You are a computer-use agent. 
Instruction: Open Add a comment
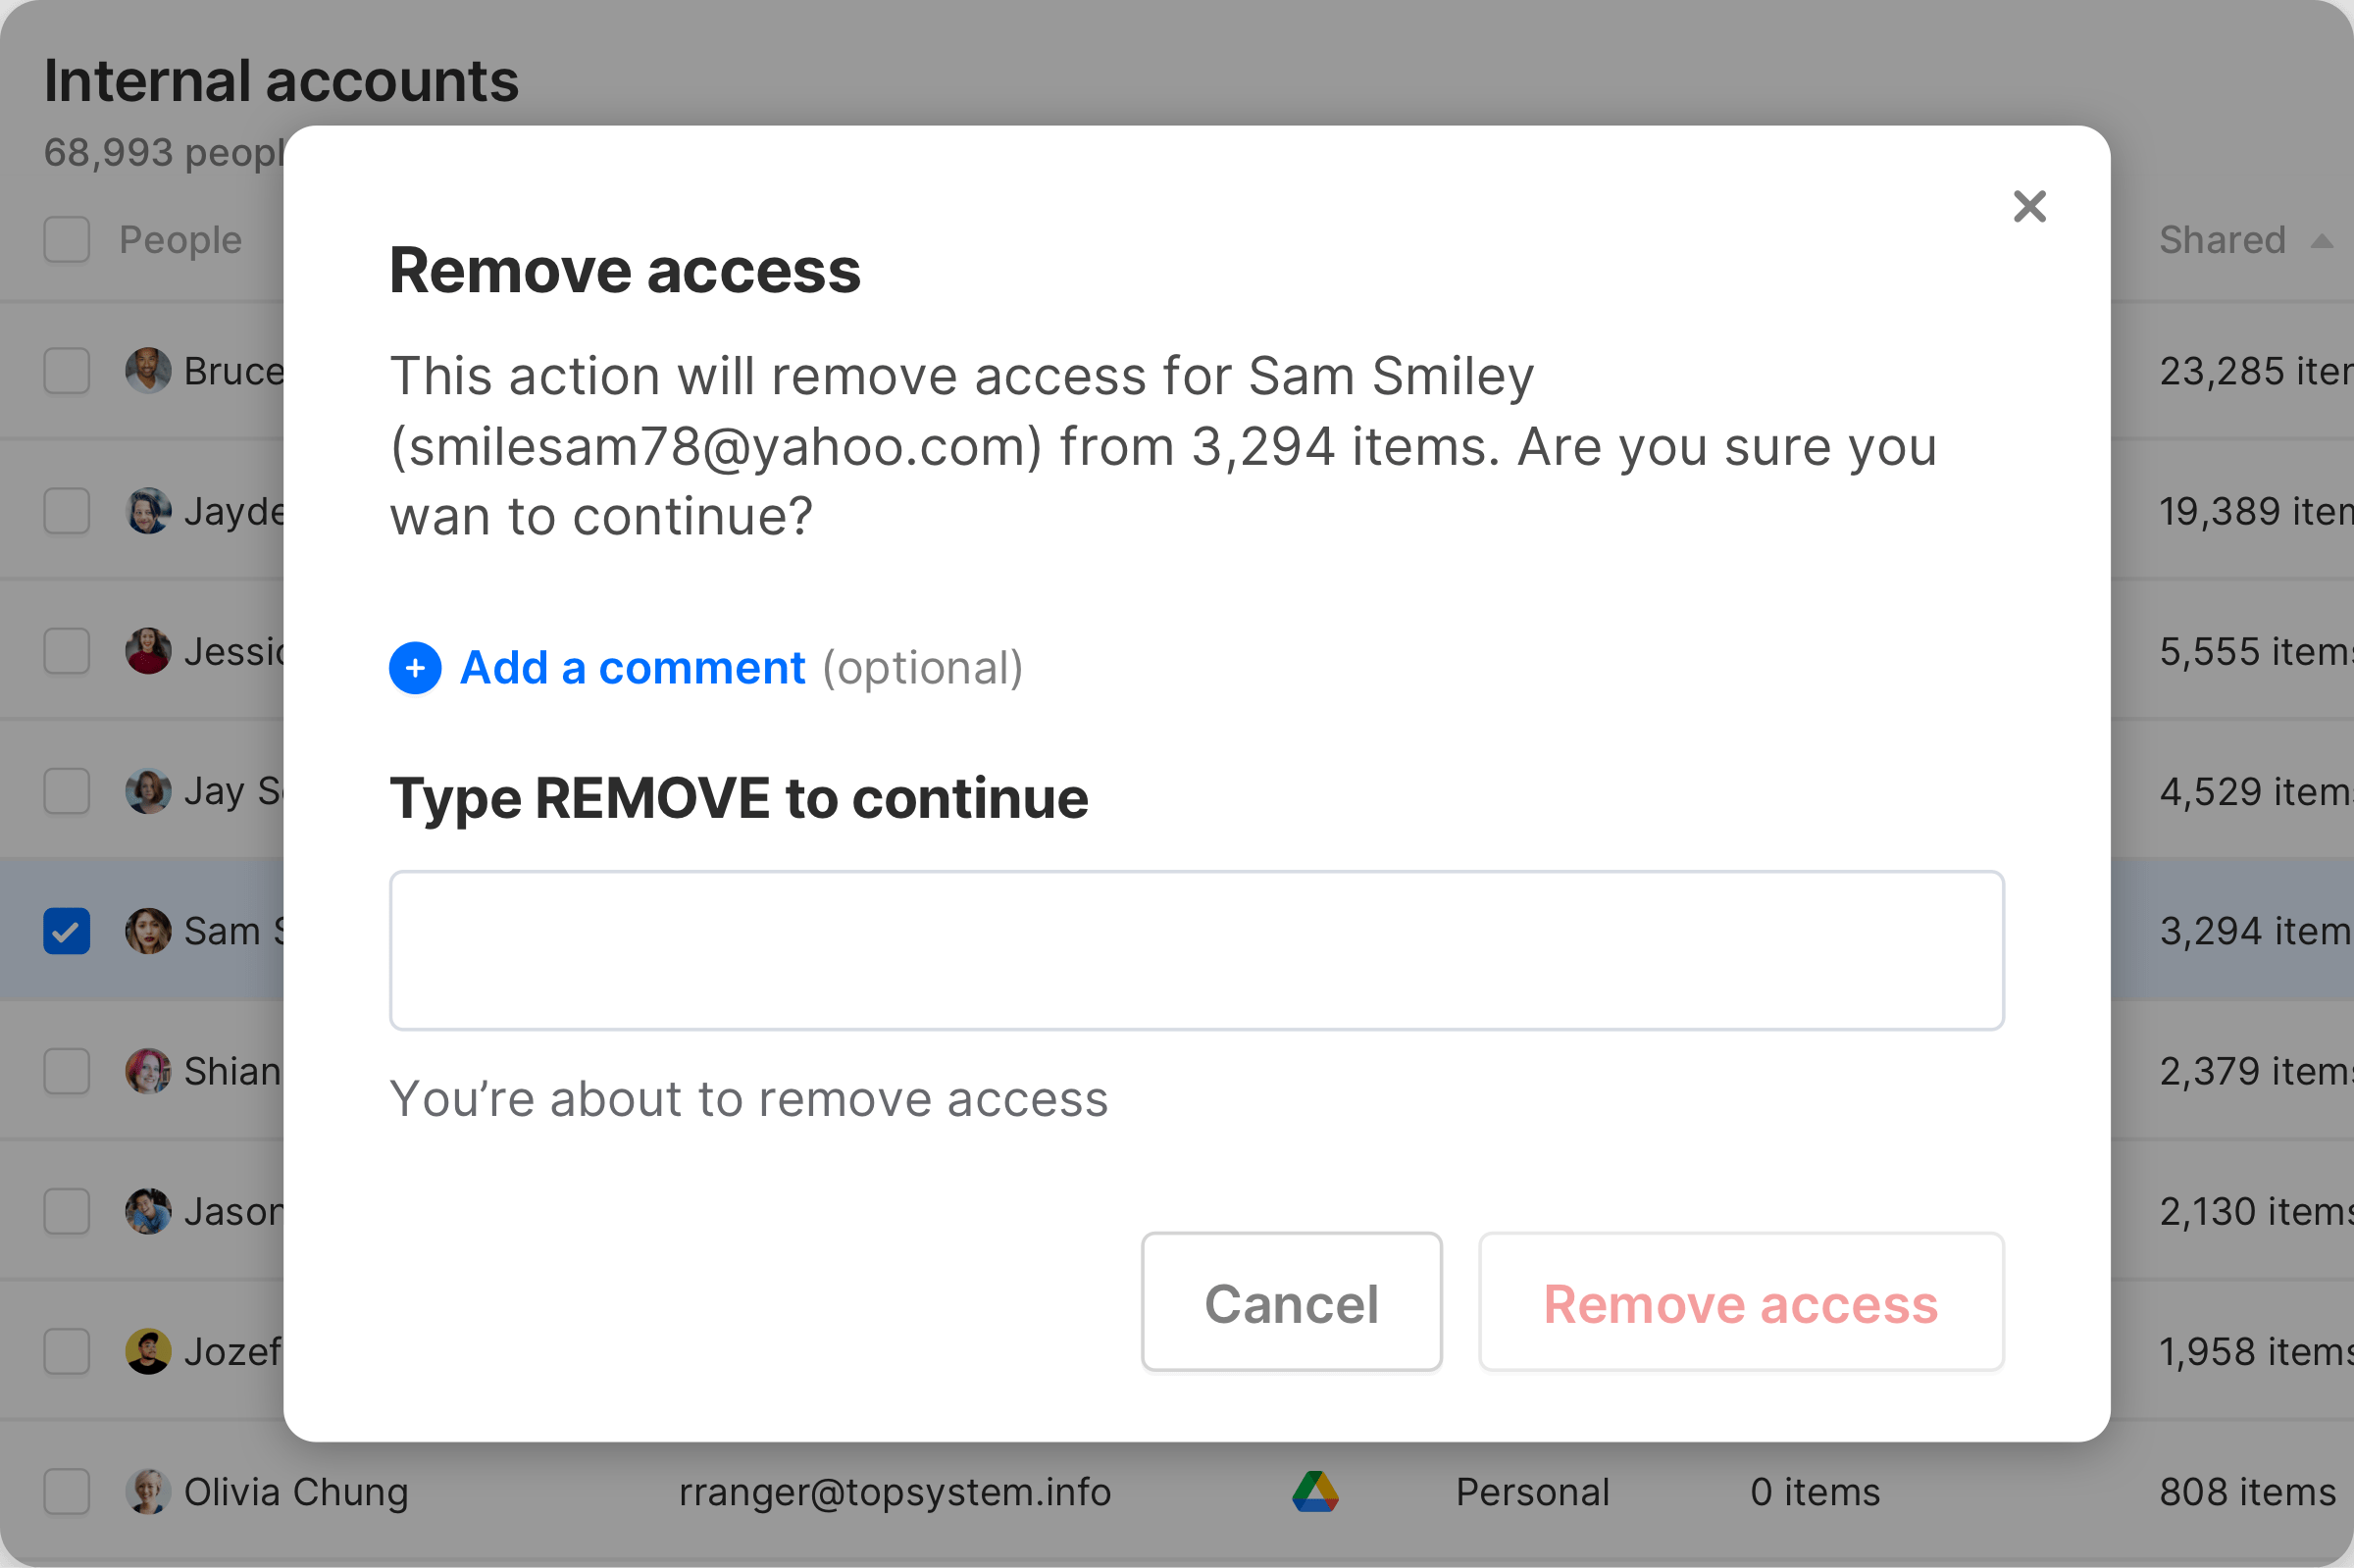click(x=631, y=667)
